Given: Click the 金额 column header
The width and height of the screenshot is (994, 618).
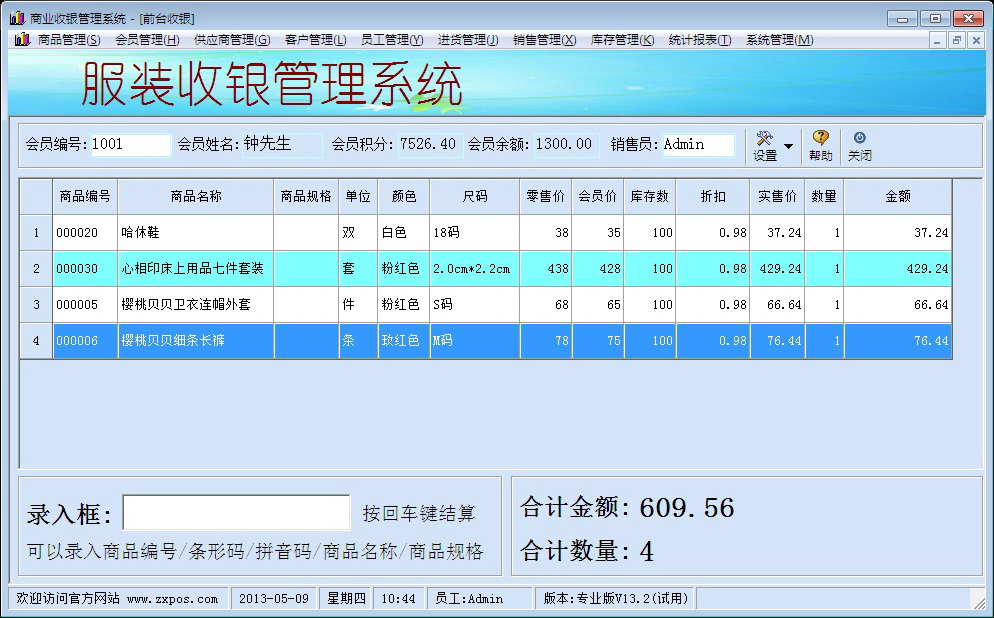Looking at the screenshot, I should click(898, 196).
